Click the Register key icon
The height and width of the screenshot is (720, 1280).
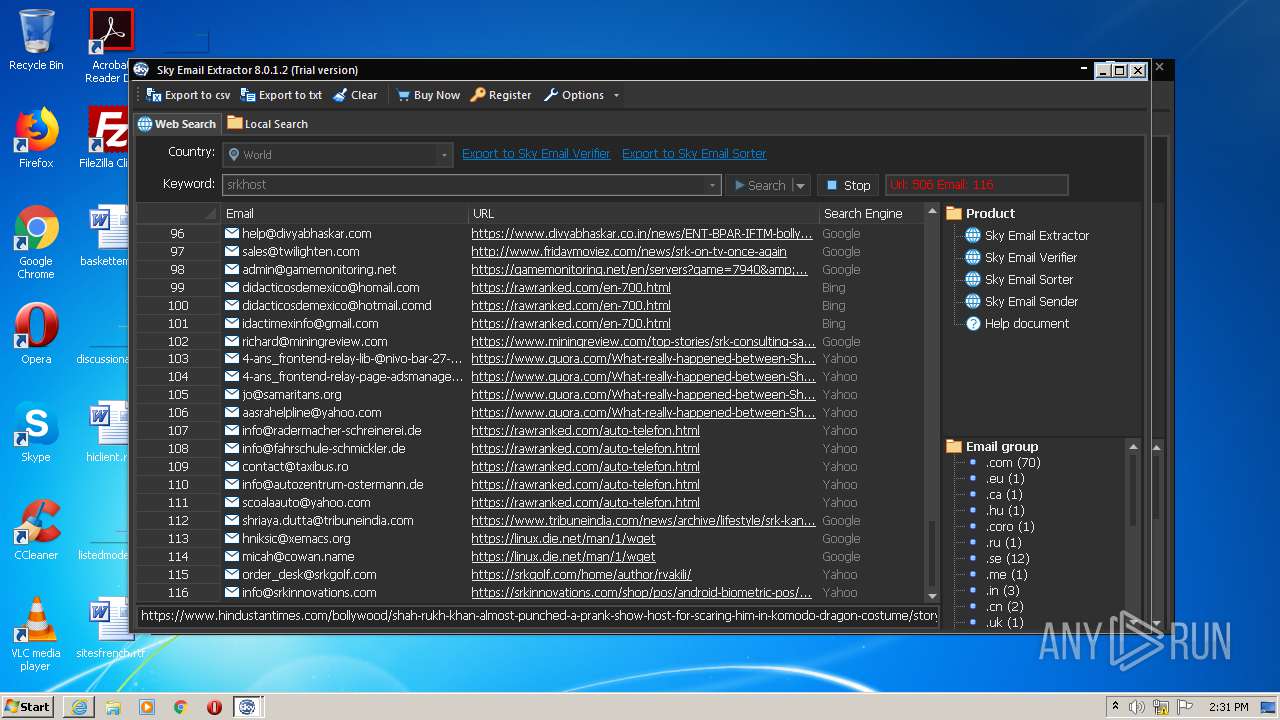(x=478, y=95)
